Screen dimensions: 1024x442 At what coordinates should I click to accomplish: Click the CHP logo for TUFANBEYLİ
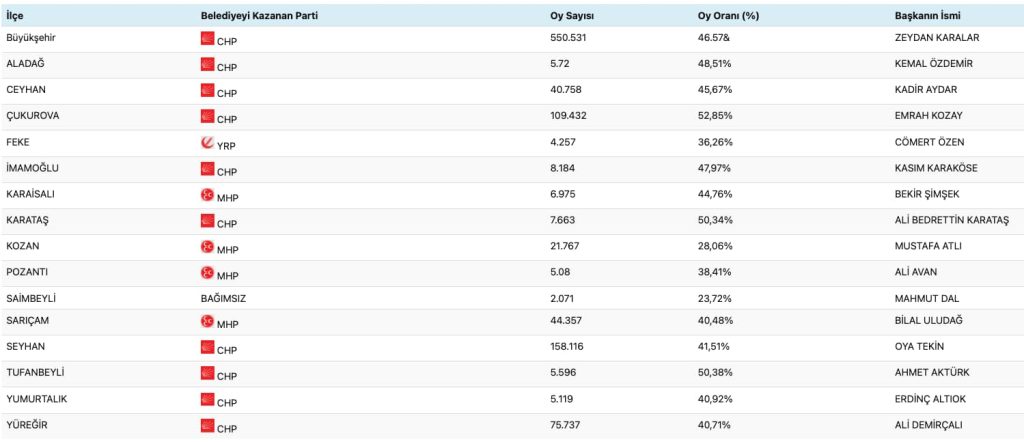coord(208,373)
